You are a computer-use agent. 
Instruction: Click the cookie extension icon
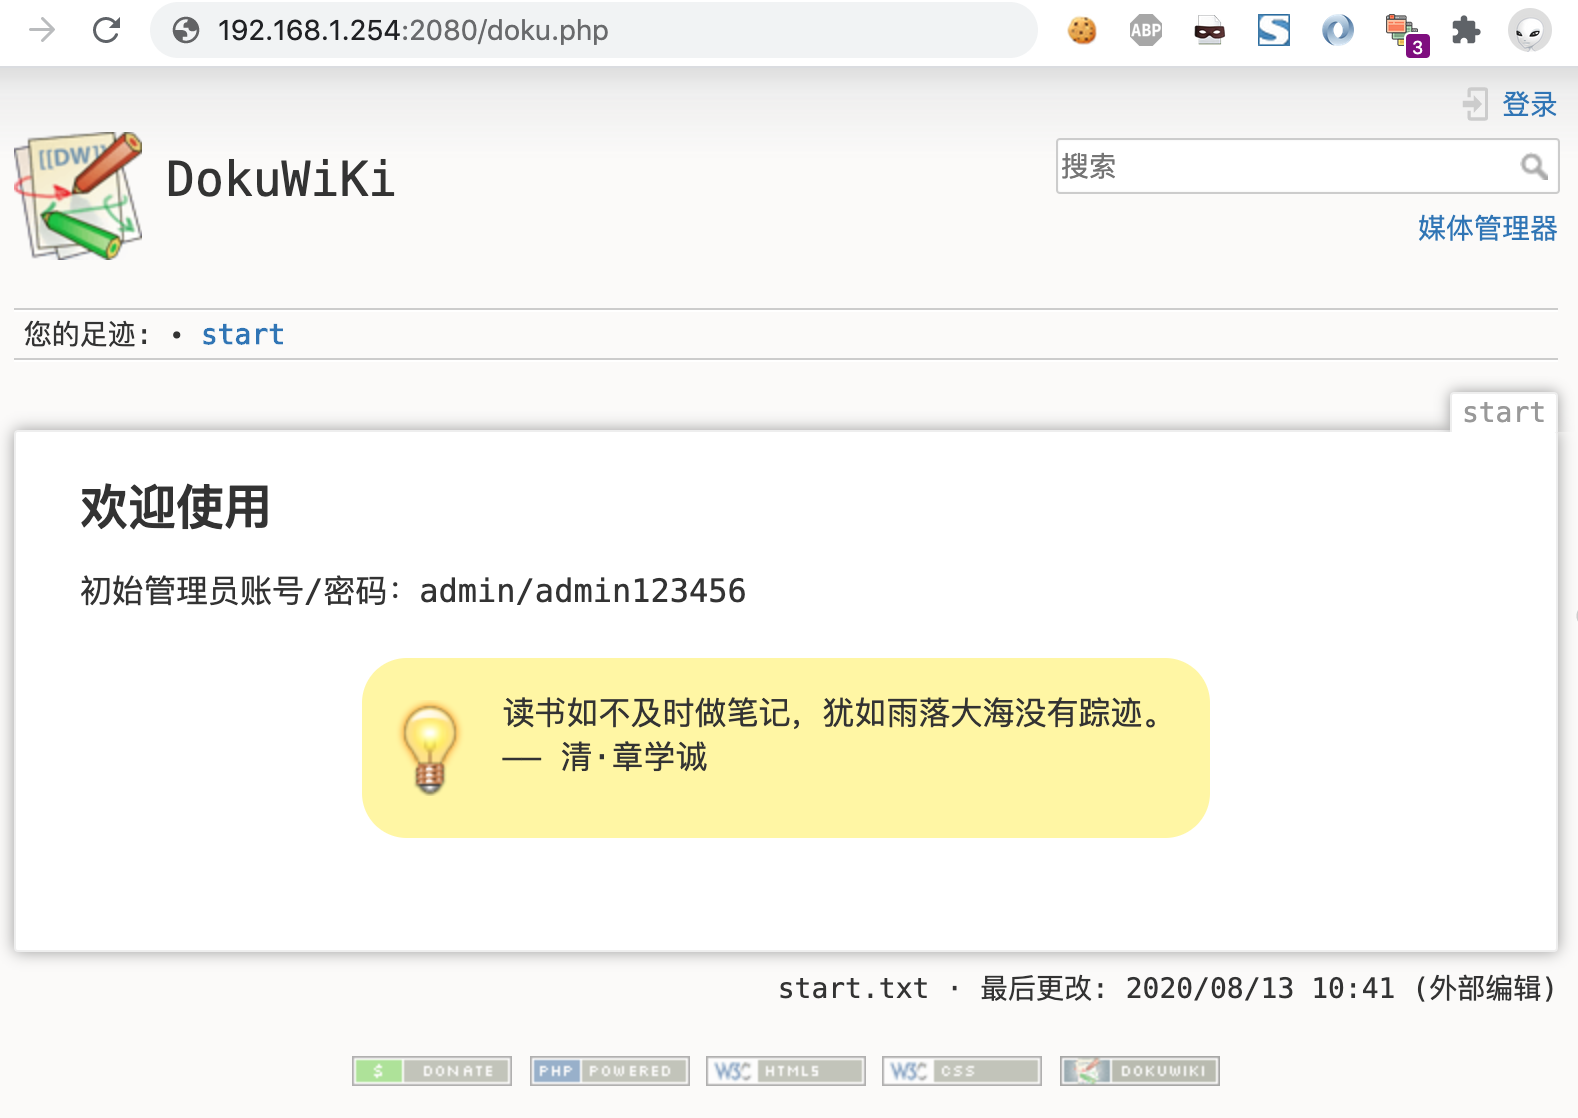1082,31
